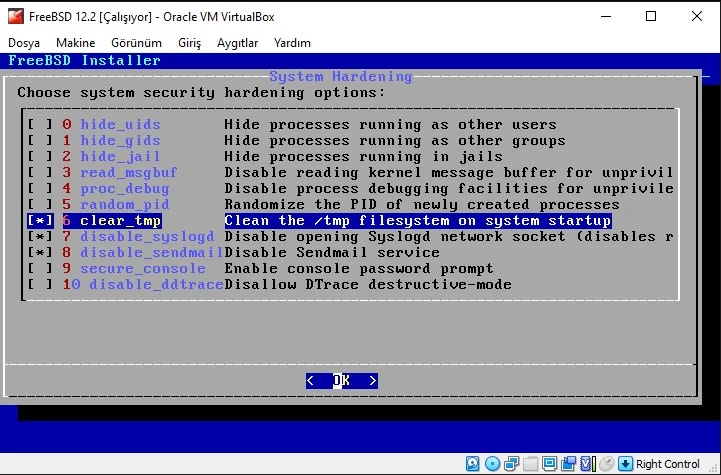The image size is (721, 475).
Task: Toggle the hide_uids checkbox
Action: tap(40, 124)
